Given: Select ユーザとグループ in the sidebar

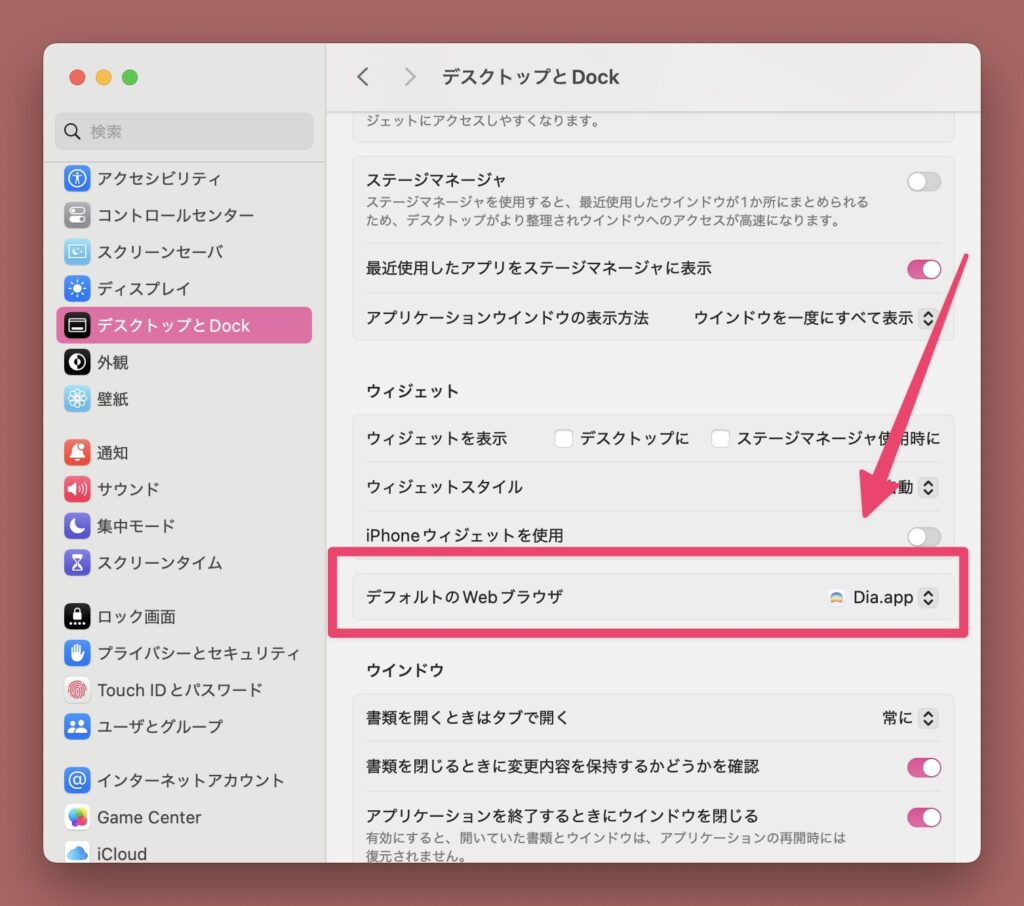Looking at the screenshot, I should pyautogui.click(x=159, y=726).
